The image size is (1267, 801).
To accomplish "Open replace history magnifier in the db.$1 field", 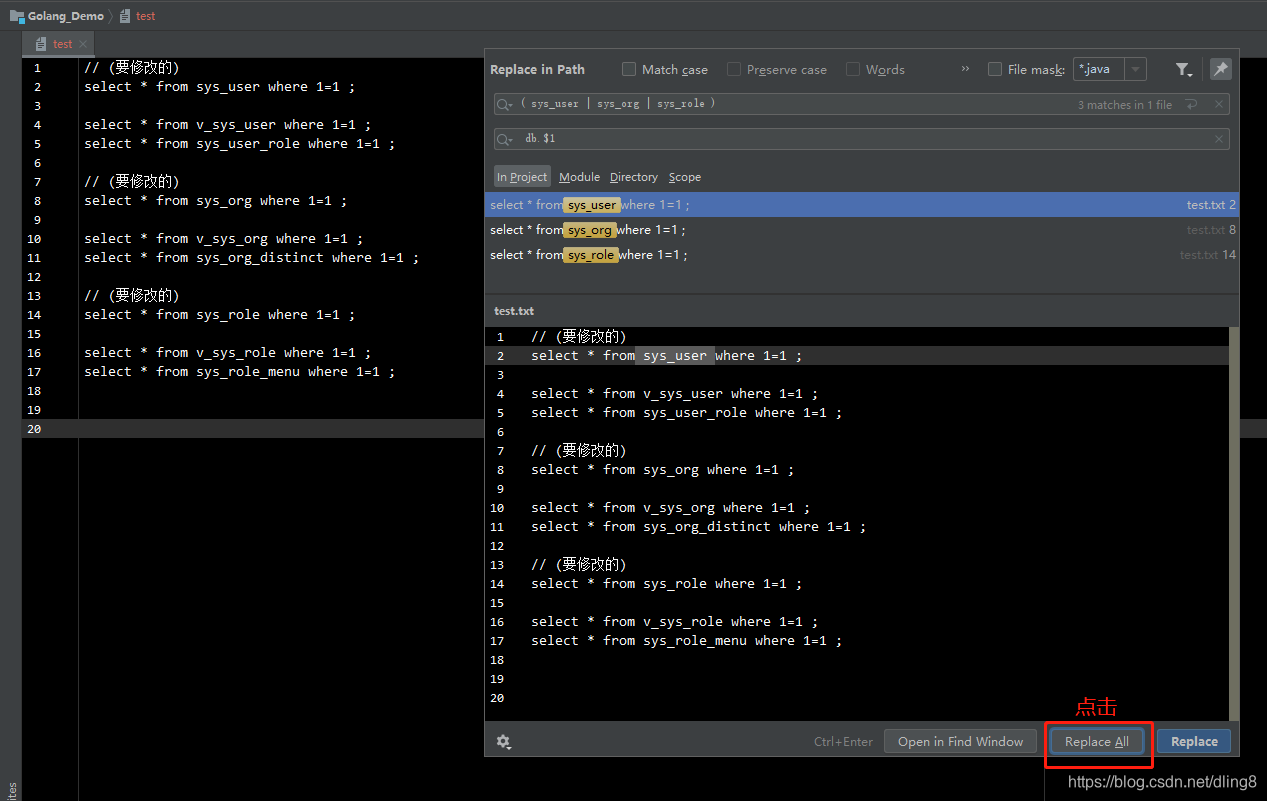I will [x=505, y=139].
